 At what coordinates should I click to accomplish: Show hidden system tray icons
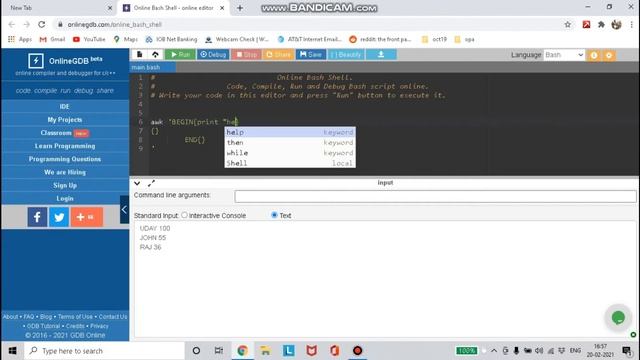point(494,351)
